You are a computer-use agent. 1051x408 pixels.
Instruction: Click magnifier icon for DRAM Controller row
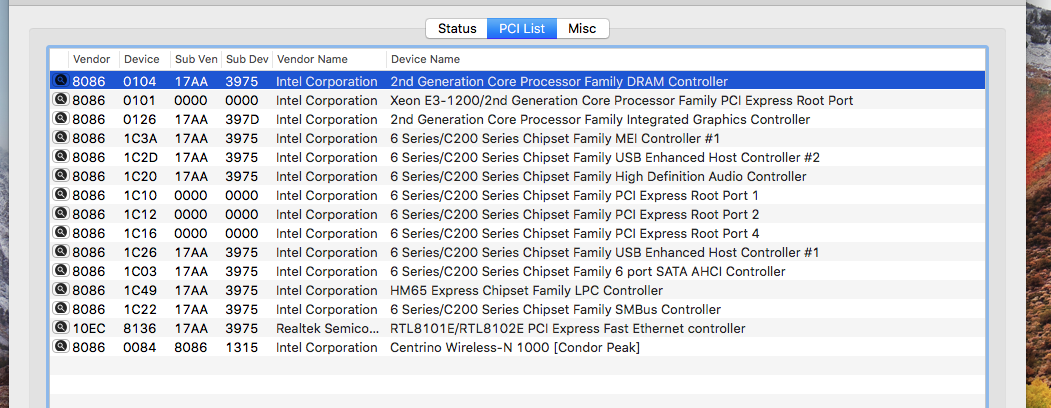pos(60,81)
